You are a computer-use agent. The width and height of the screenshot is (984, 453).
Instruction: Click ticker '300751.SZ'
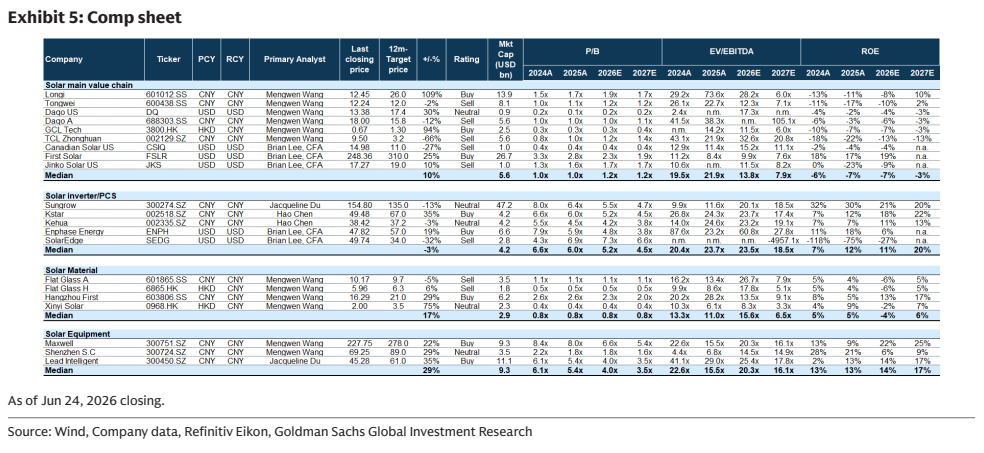pos(168,344)
